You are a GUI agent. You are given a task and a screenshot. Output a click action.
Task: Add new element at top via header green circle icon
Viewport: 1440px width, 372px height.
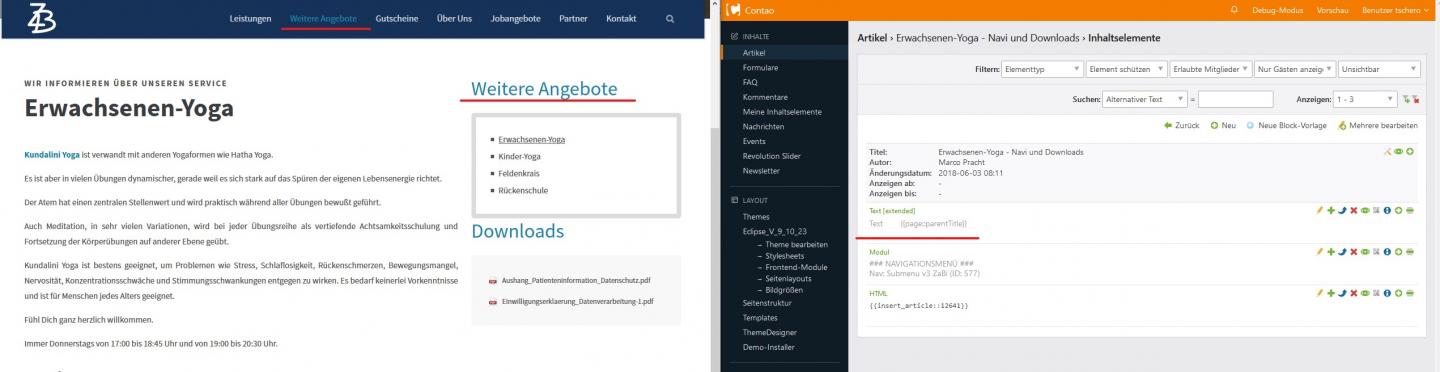1410,151
